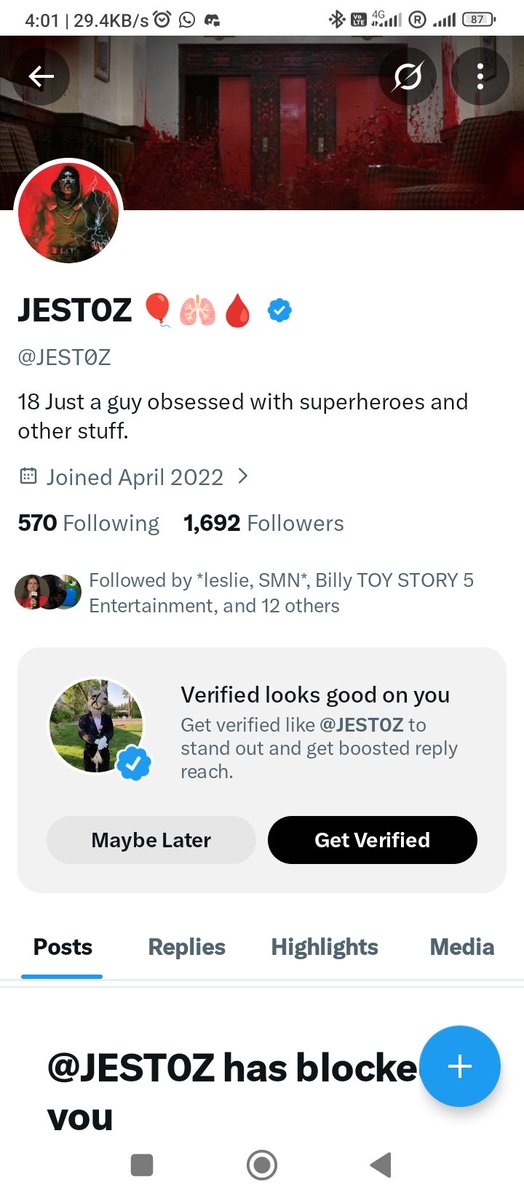The width and height of the screenshot is (524, 1200).
Task: Tap the Android home circle button
Action: pos(262,1164)
